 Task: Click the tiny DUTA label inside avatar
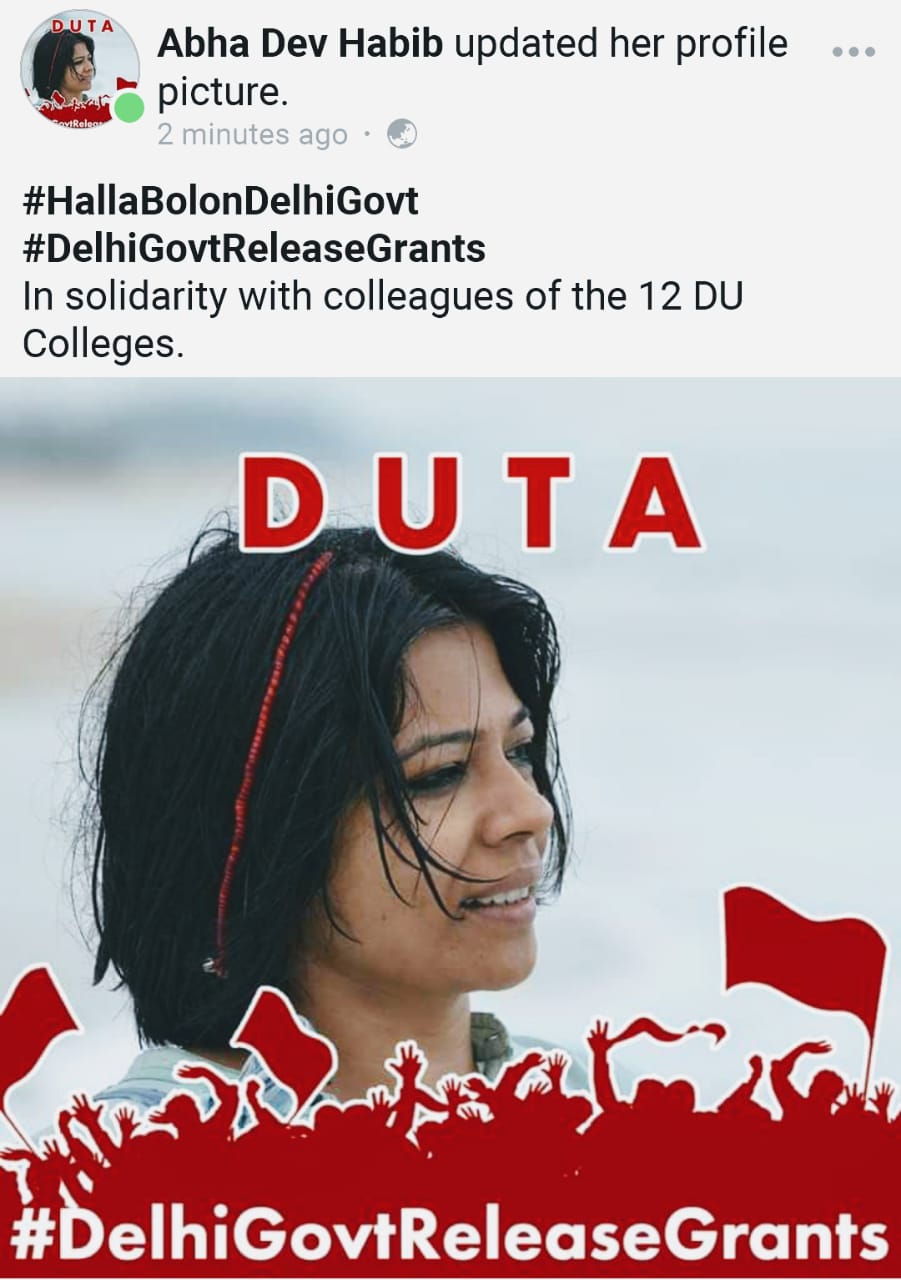point(83,25)
